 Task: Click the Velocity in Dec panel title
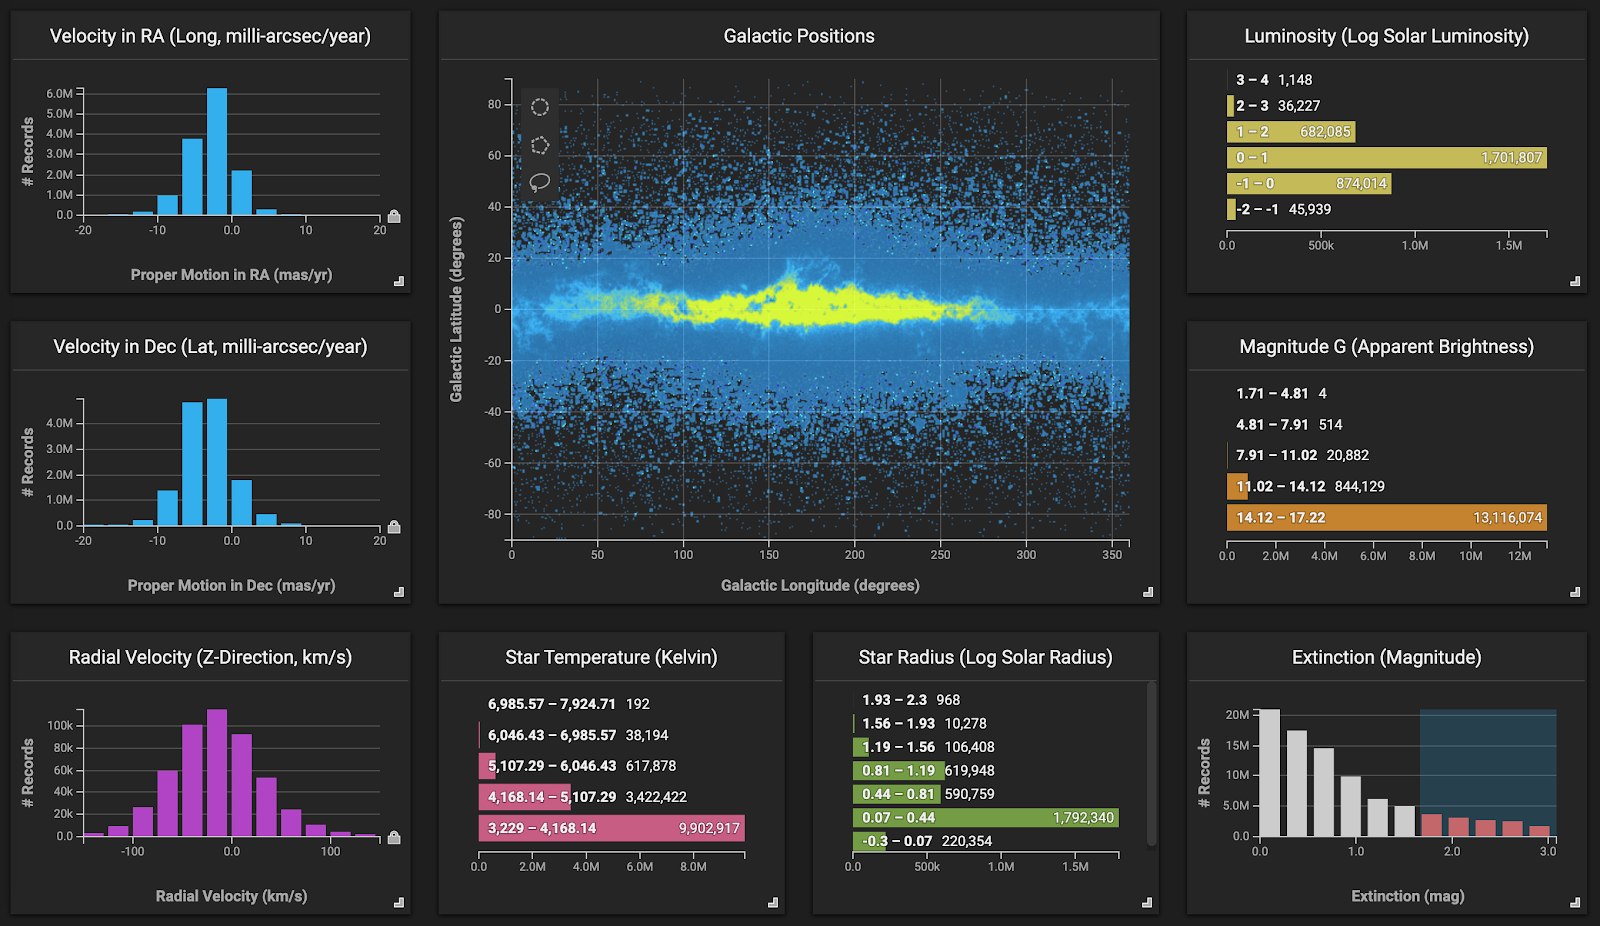click(210, 347)
